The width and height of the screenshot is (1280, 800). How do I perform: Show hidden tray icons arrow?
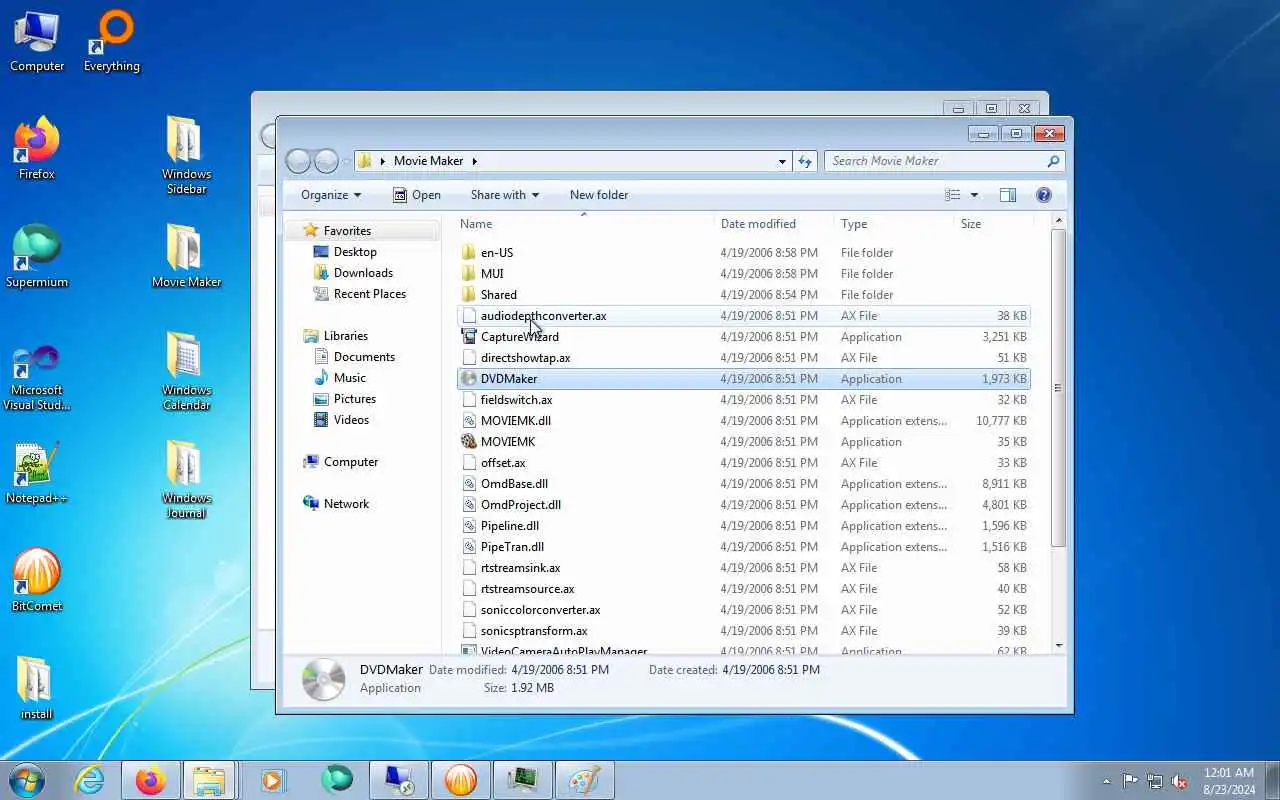point(1106,781)
